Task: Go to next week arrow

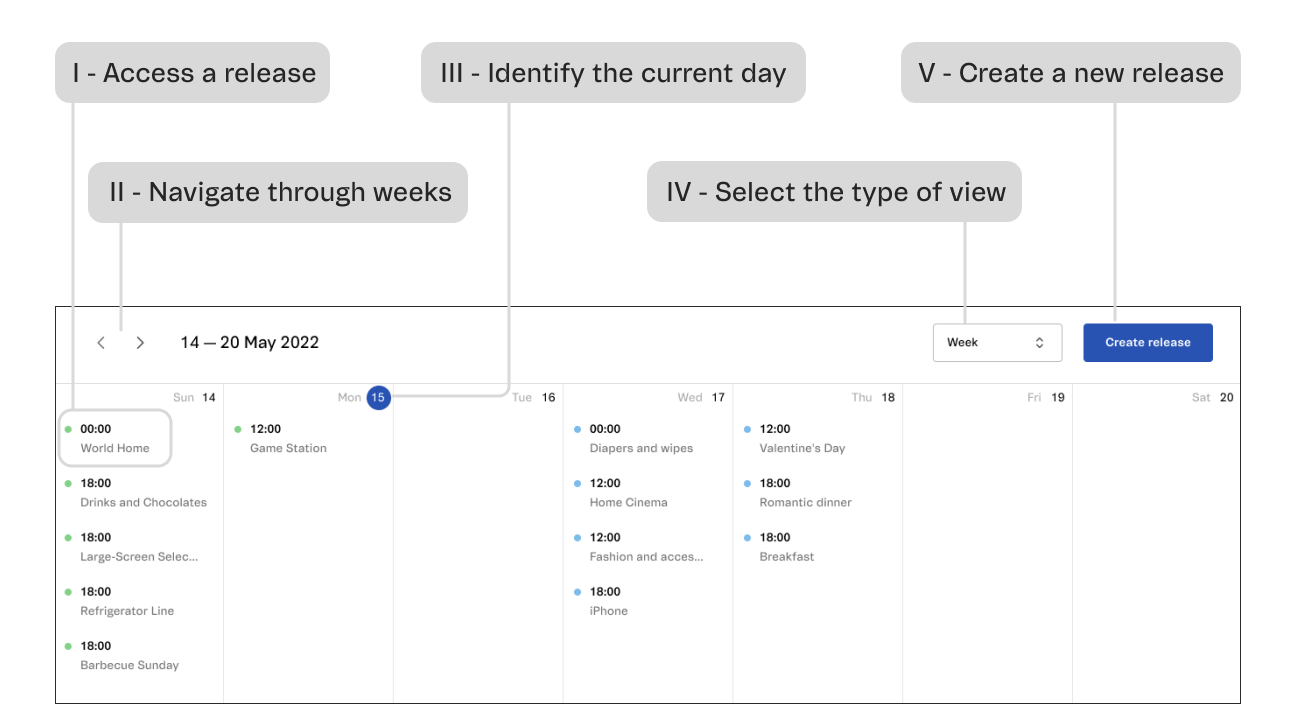Action: 140,343
